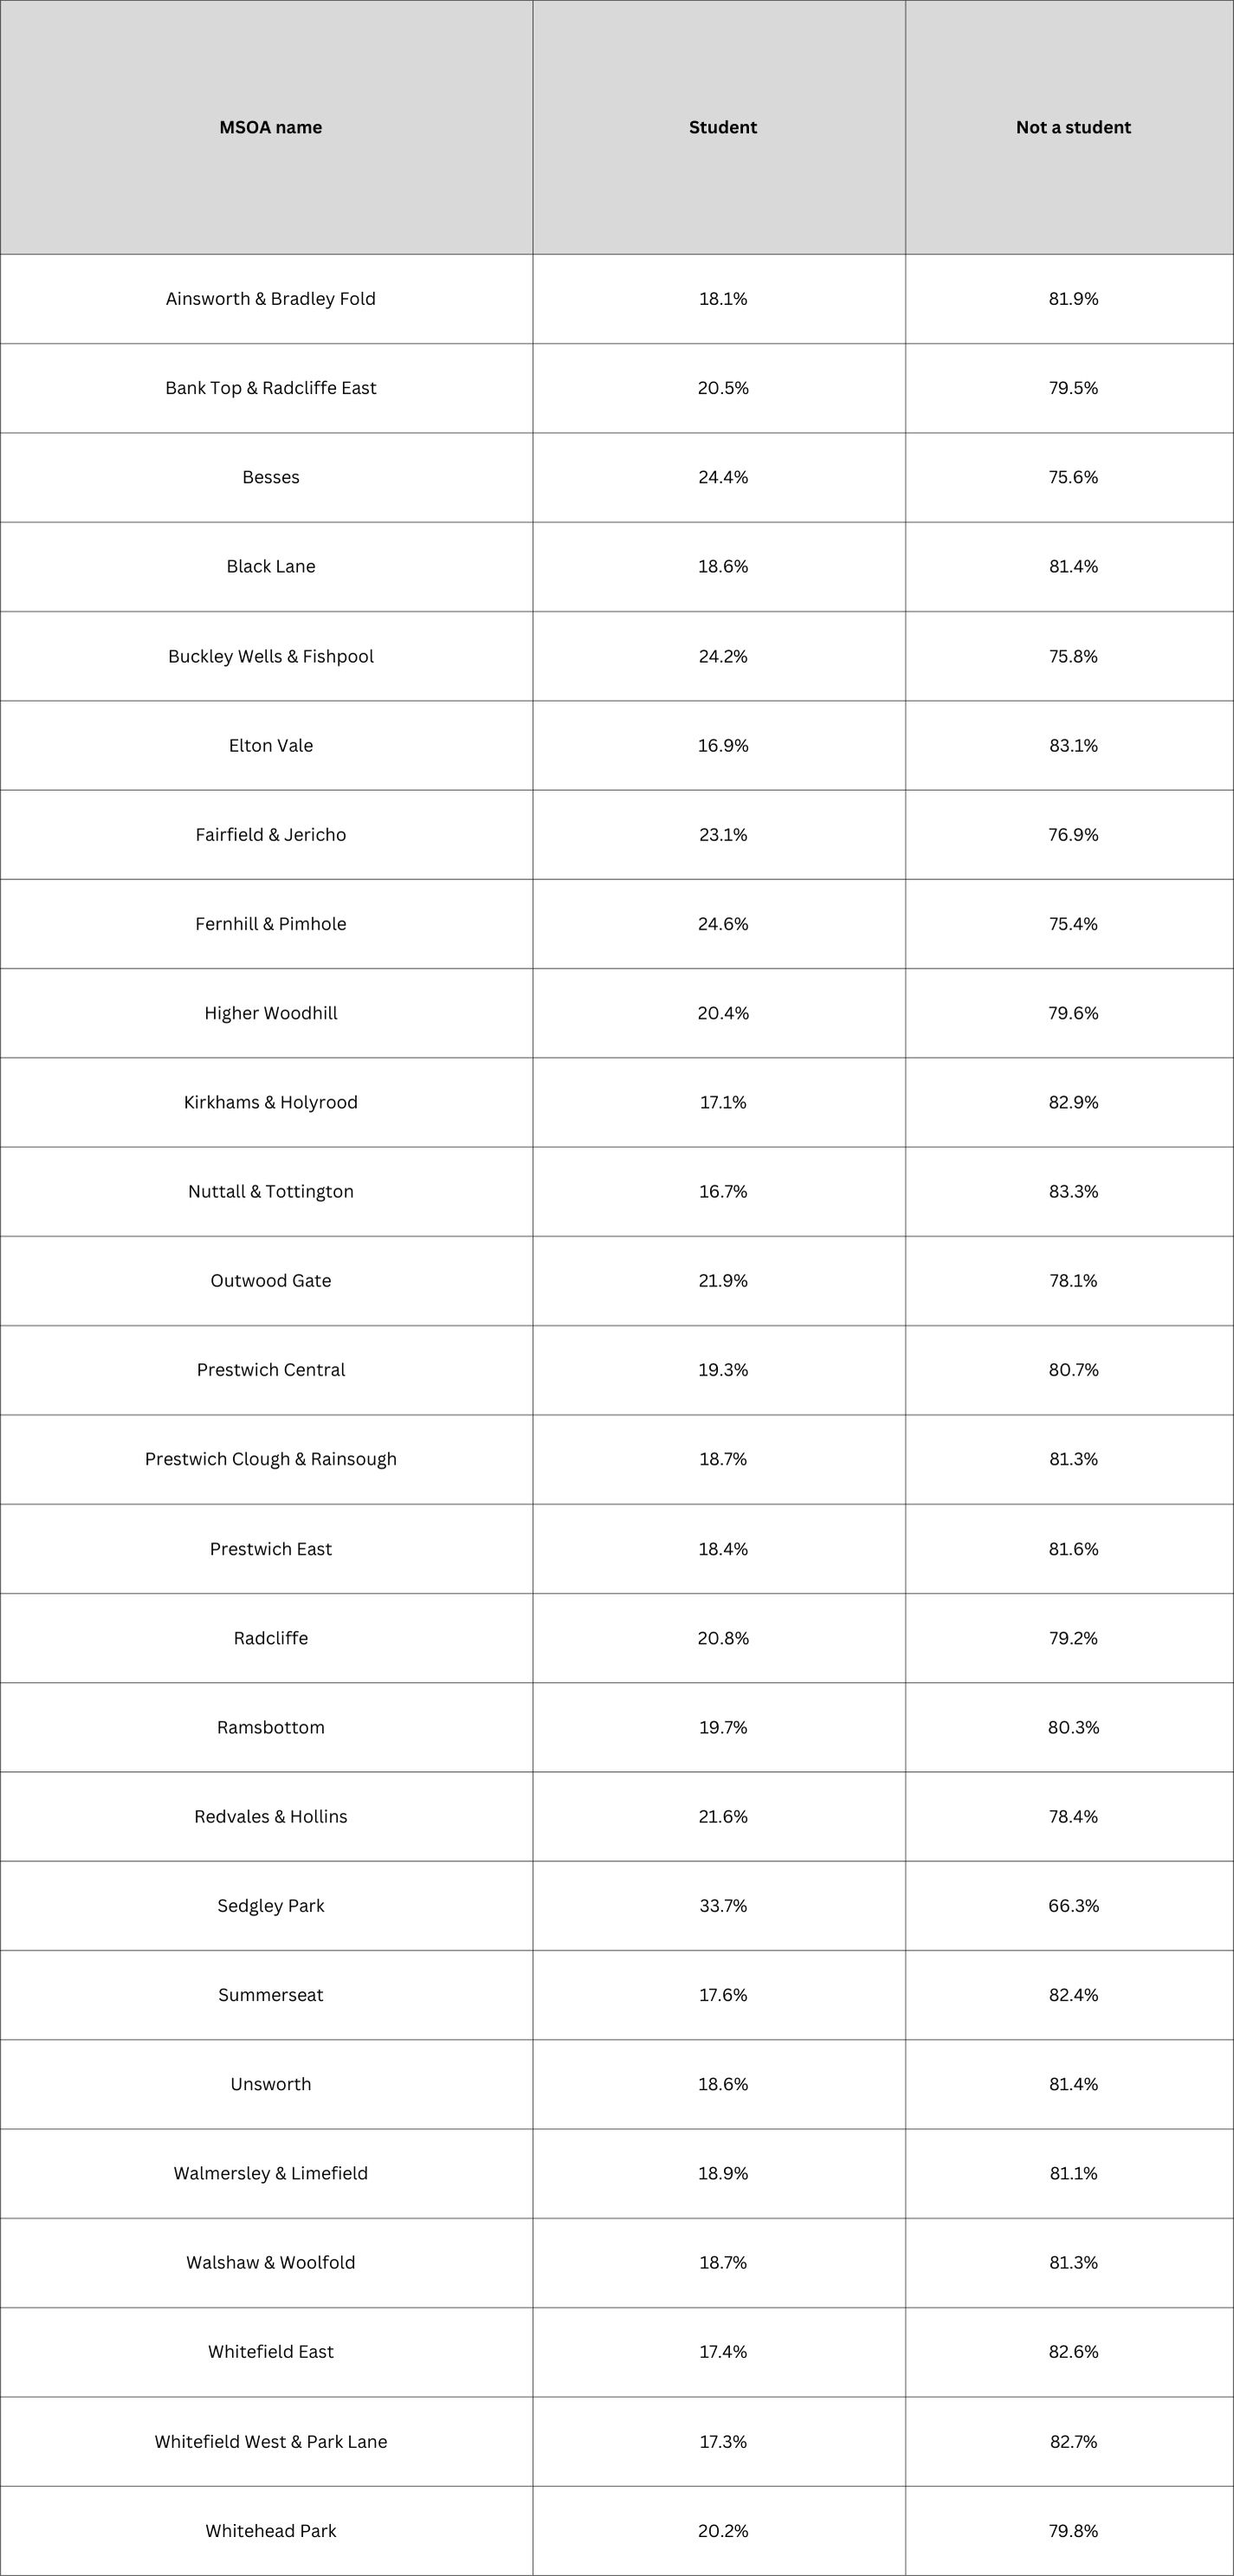1234x2576 pixels.
Task: Select Nuttall & Tottington's 16.7% value
Action: 722,1191
